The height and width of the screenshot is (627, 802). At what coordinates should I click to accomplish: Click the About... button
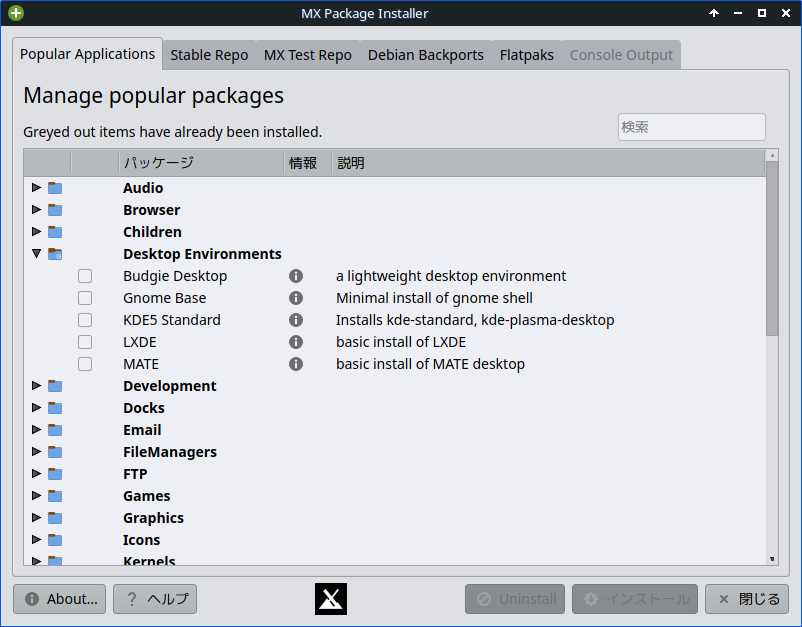tap(59, 599)
